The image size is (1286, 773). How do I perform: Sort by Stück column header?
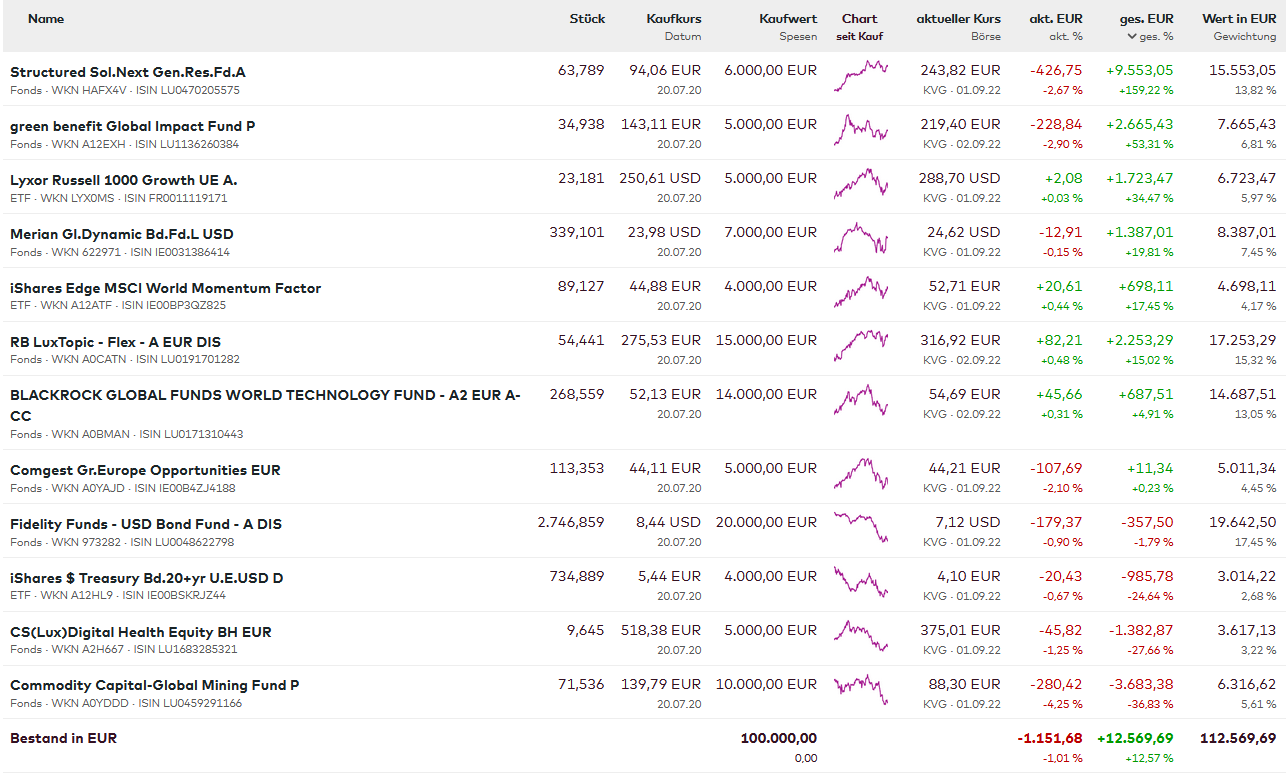pyautogui.click(x=587, y=19)
